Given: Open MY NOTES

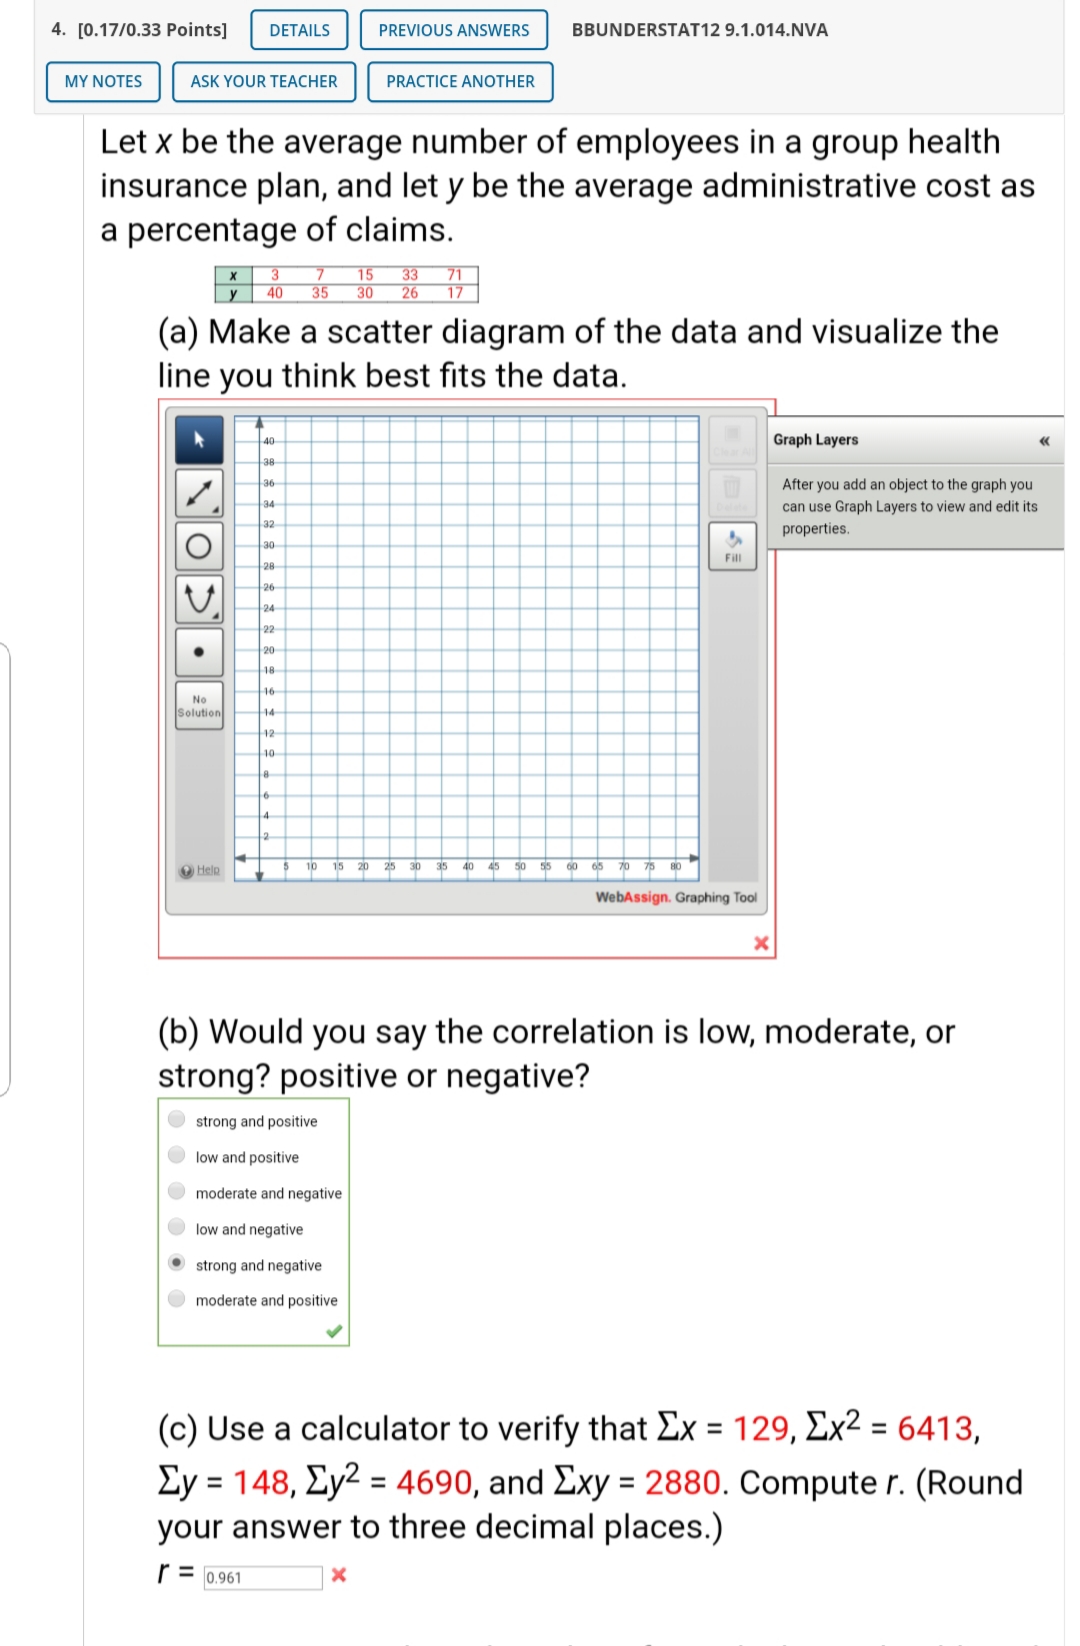Looking at the screenshot, I should click(101, 81).
